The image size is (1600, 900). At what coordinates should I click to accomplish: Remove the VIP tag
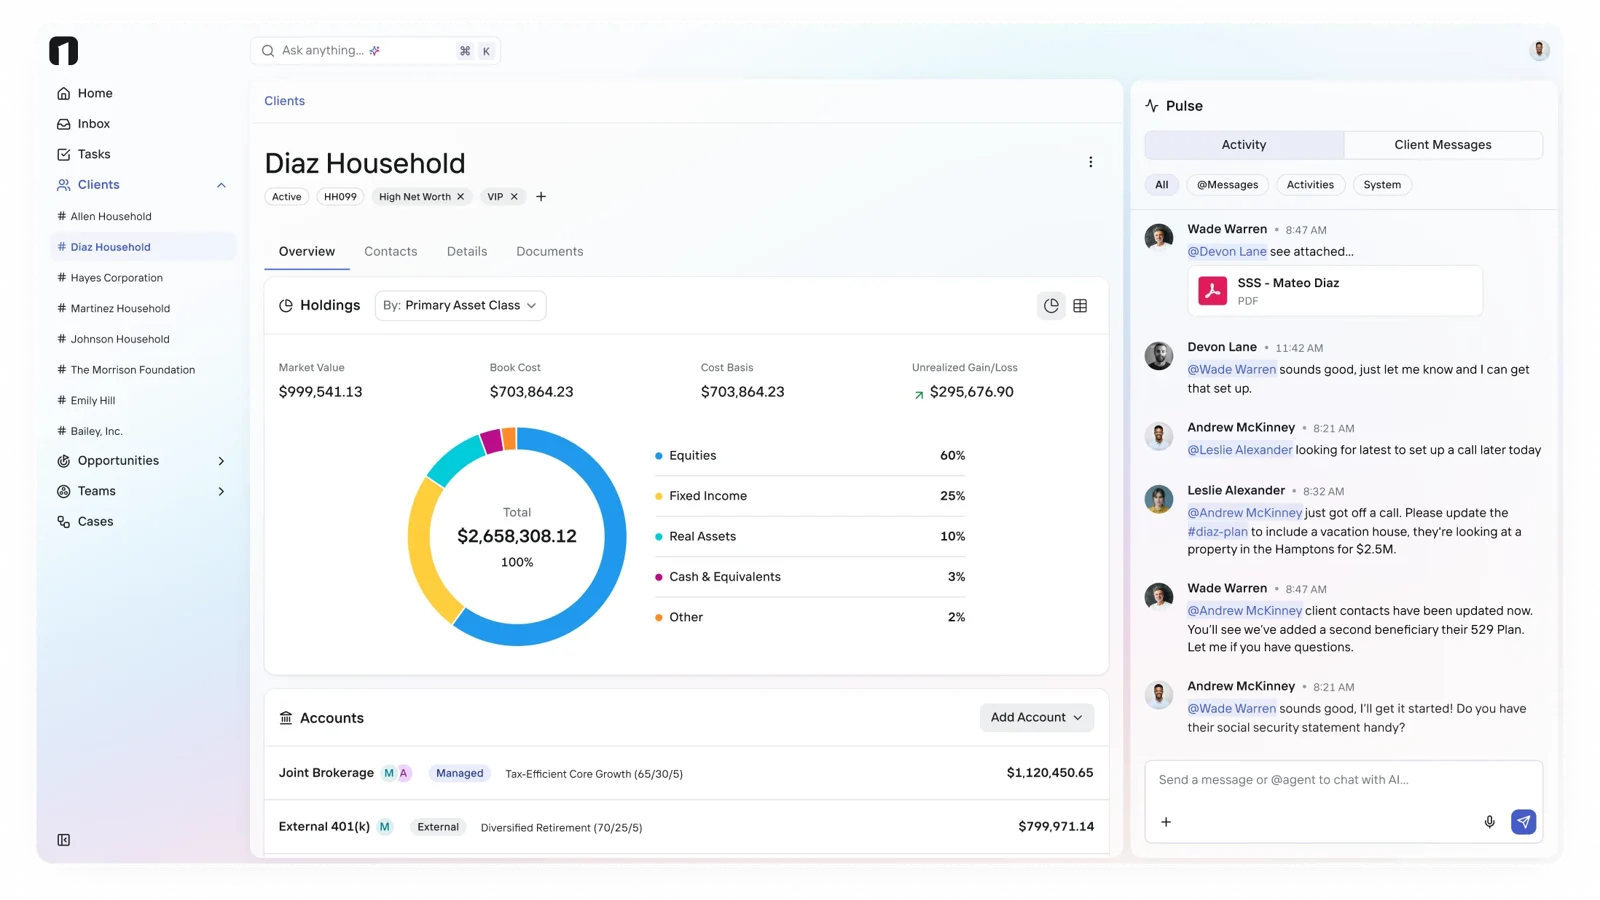click(514, 197)
